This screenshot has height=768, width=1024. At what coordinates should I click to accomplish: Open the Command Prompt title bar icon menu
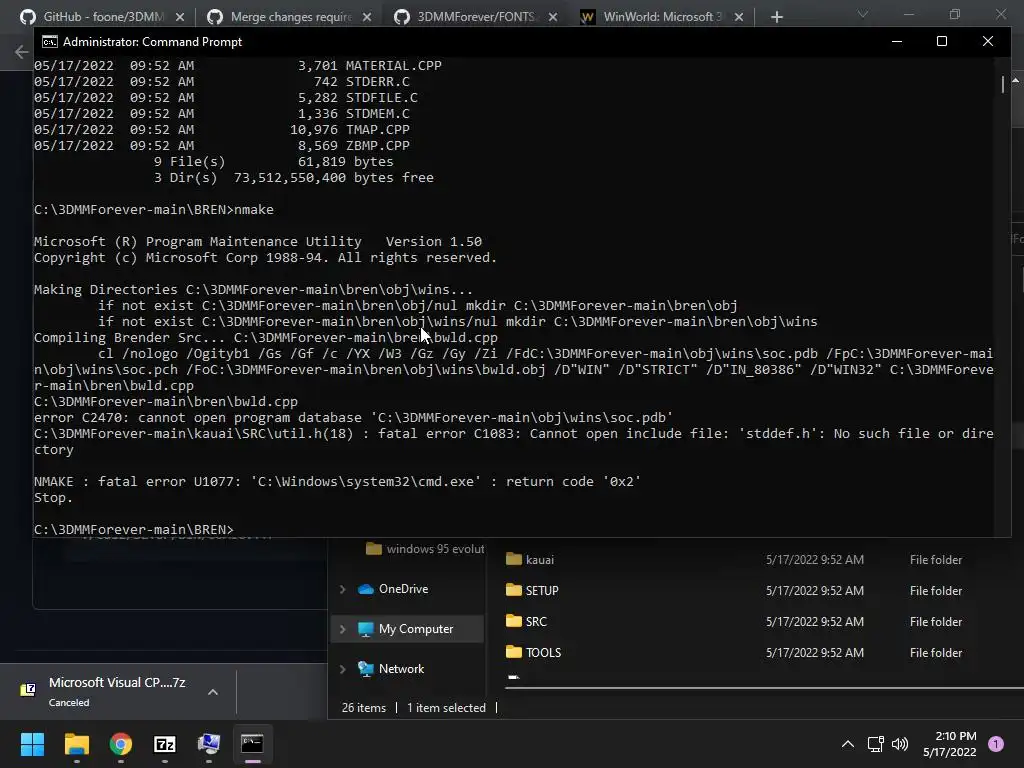(49, 42)
